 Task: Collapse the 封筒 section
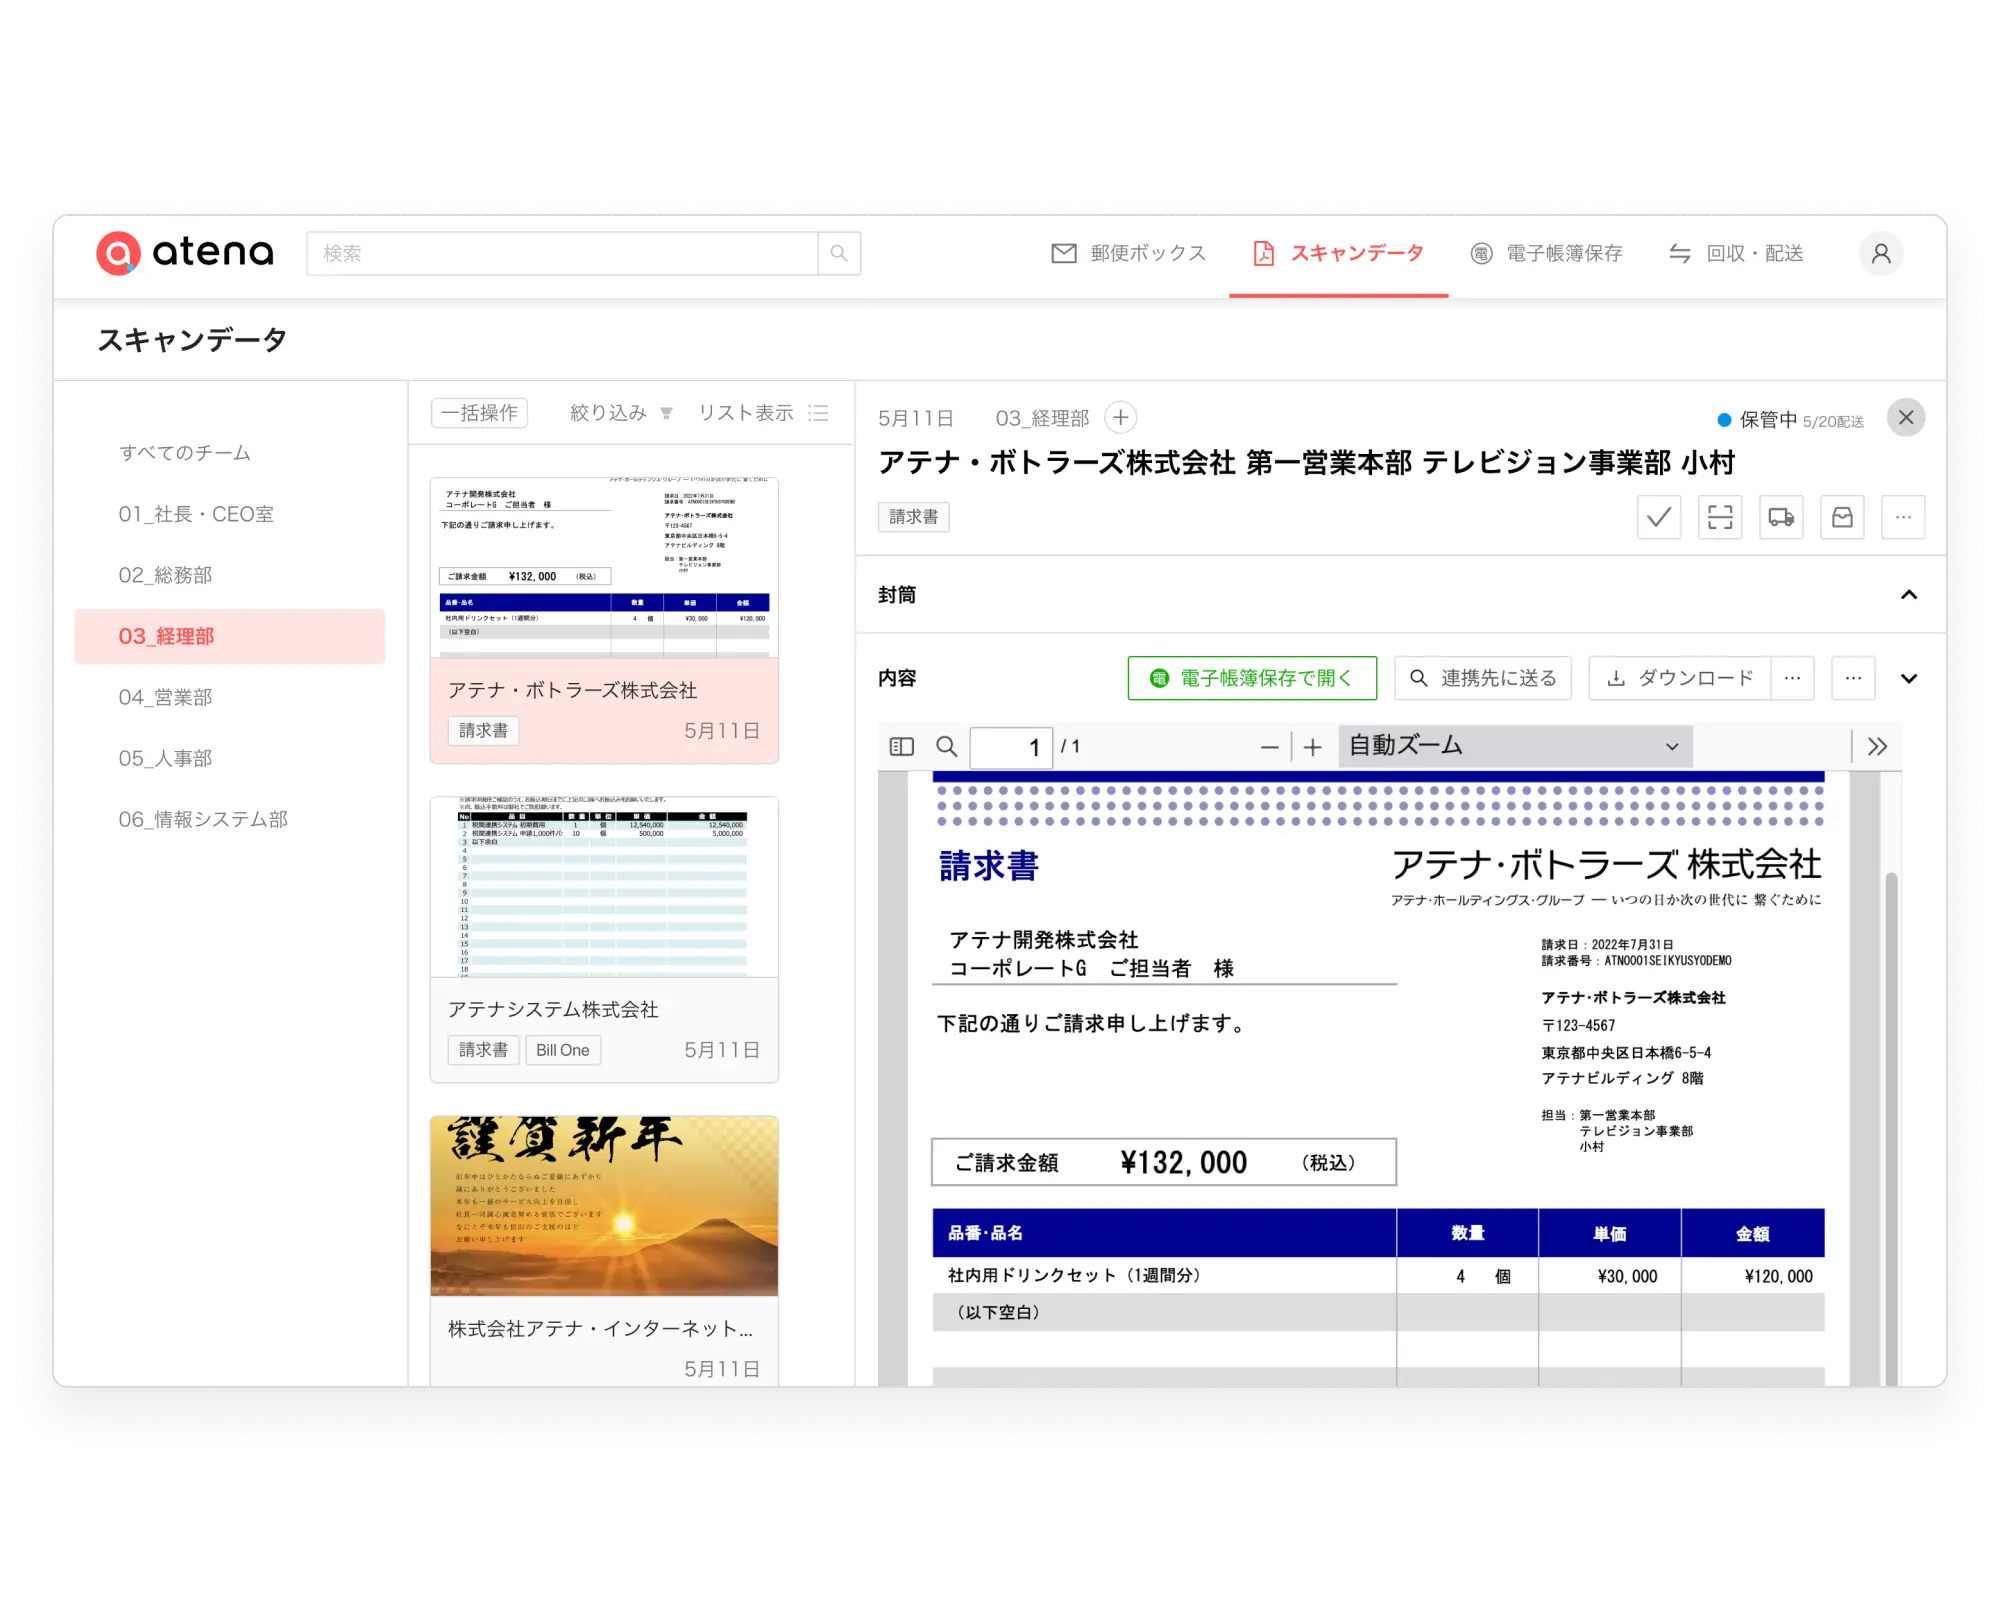click(x=1908, y=595)
